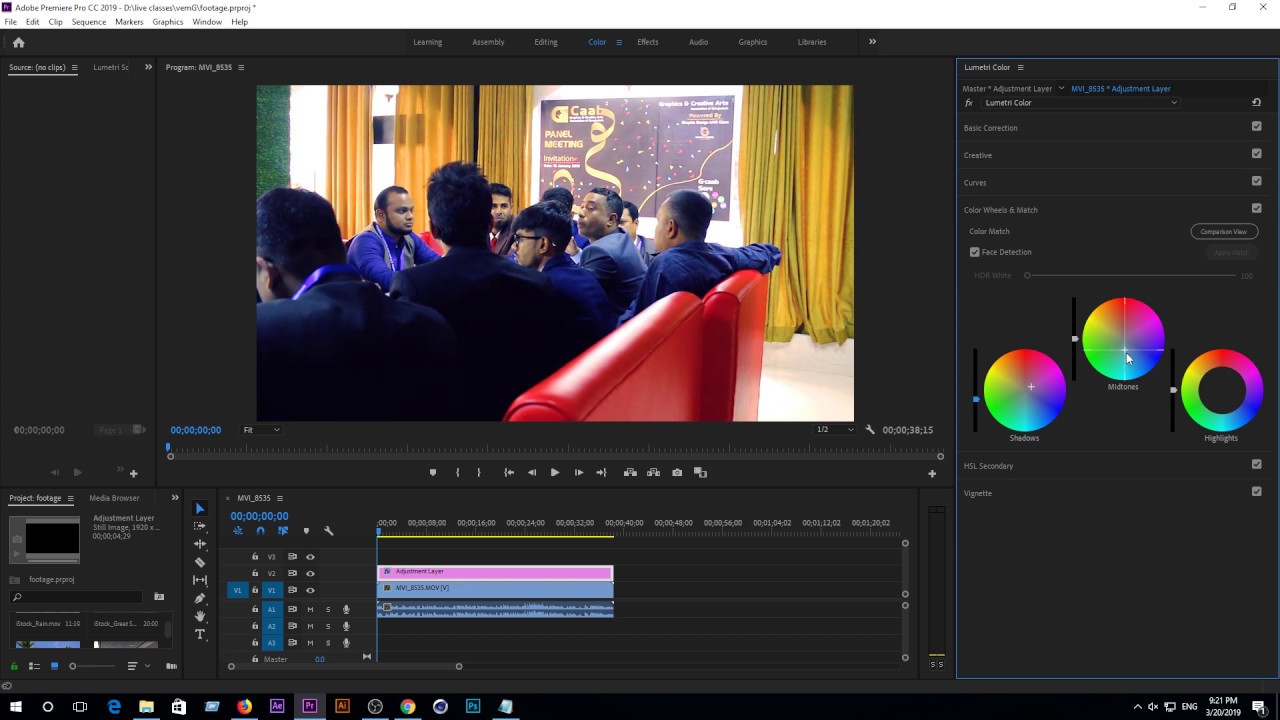
Task: Toggle Linked Selection in the timeline
Action: point(283,531)
